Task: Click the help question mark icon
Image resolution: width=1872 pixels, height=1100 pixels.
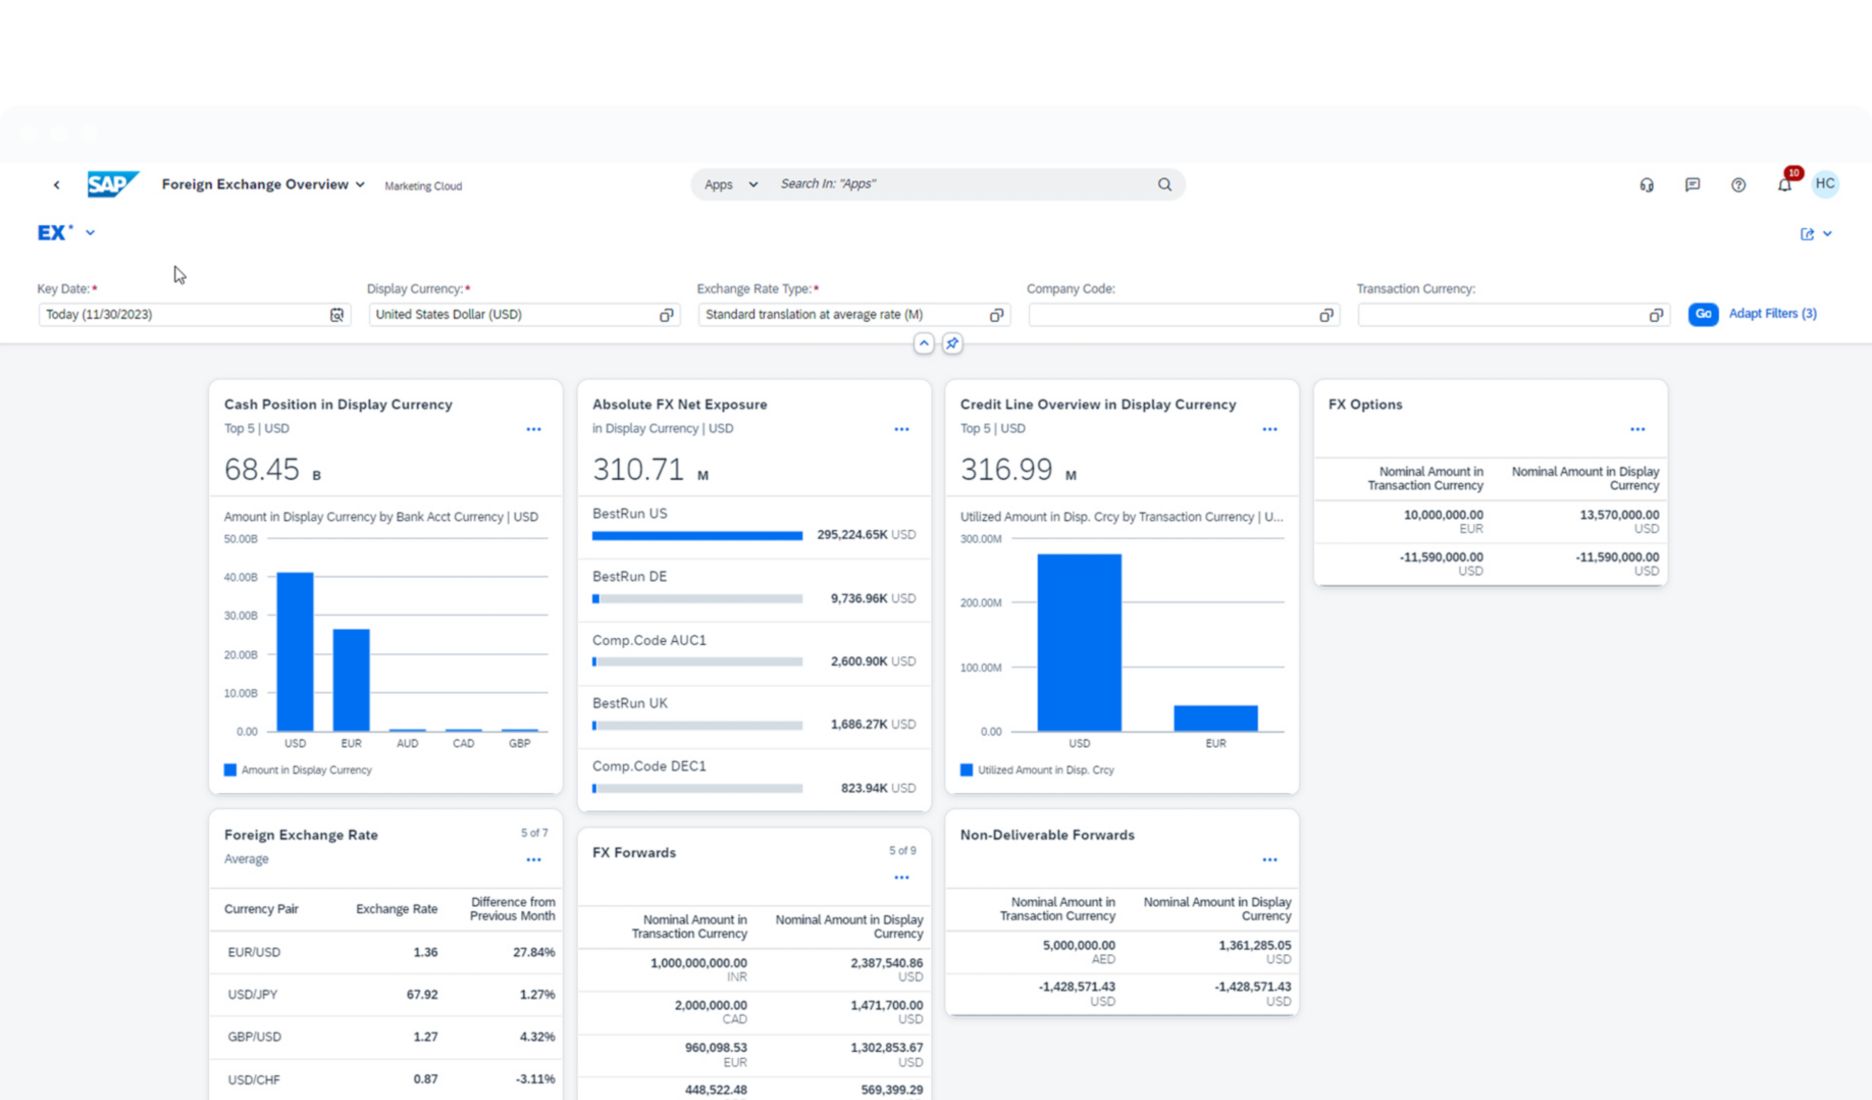Action: tap(1738, 184)
